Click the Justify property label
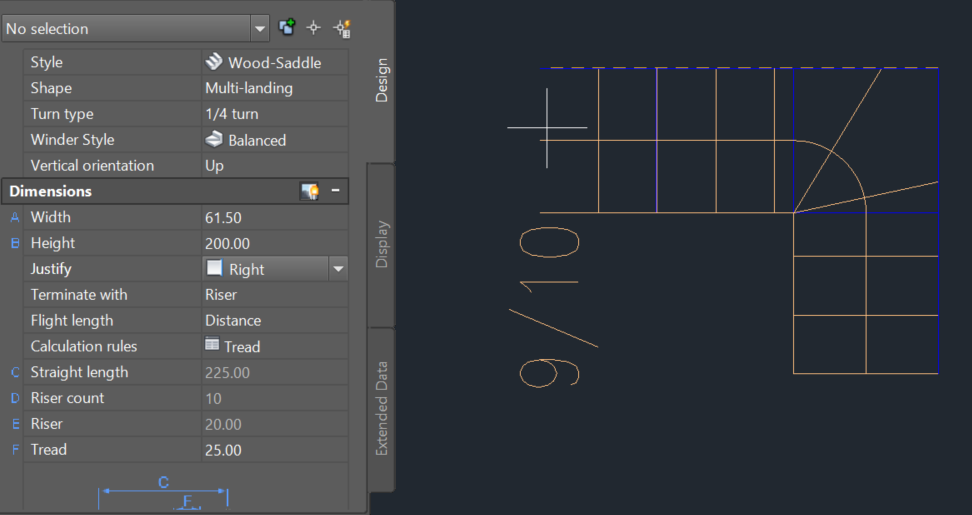Image resolution: width=972 pixels, height=515 pixels. point(51,269)
